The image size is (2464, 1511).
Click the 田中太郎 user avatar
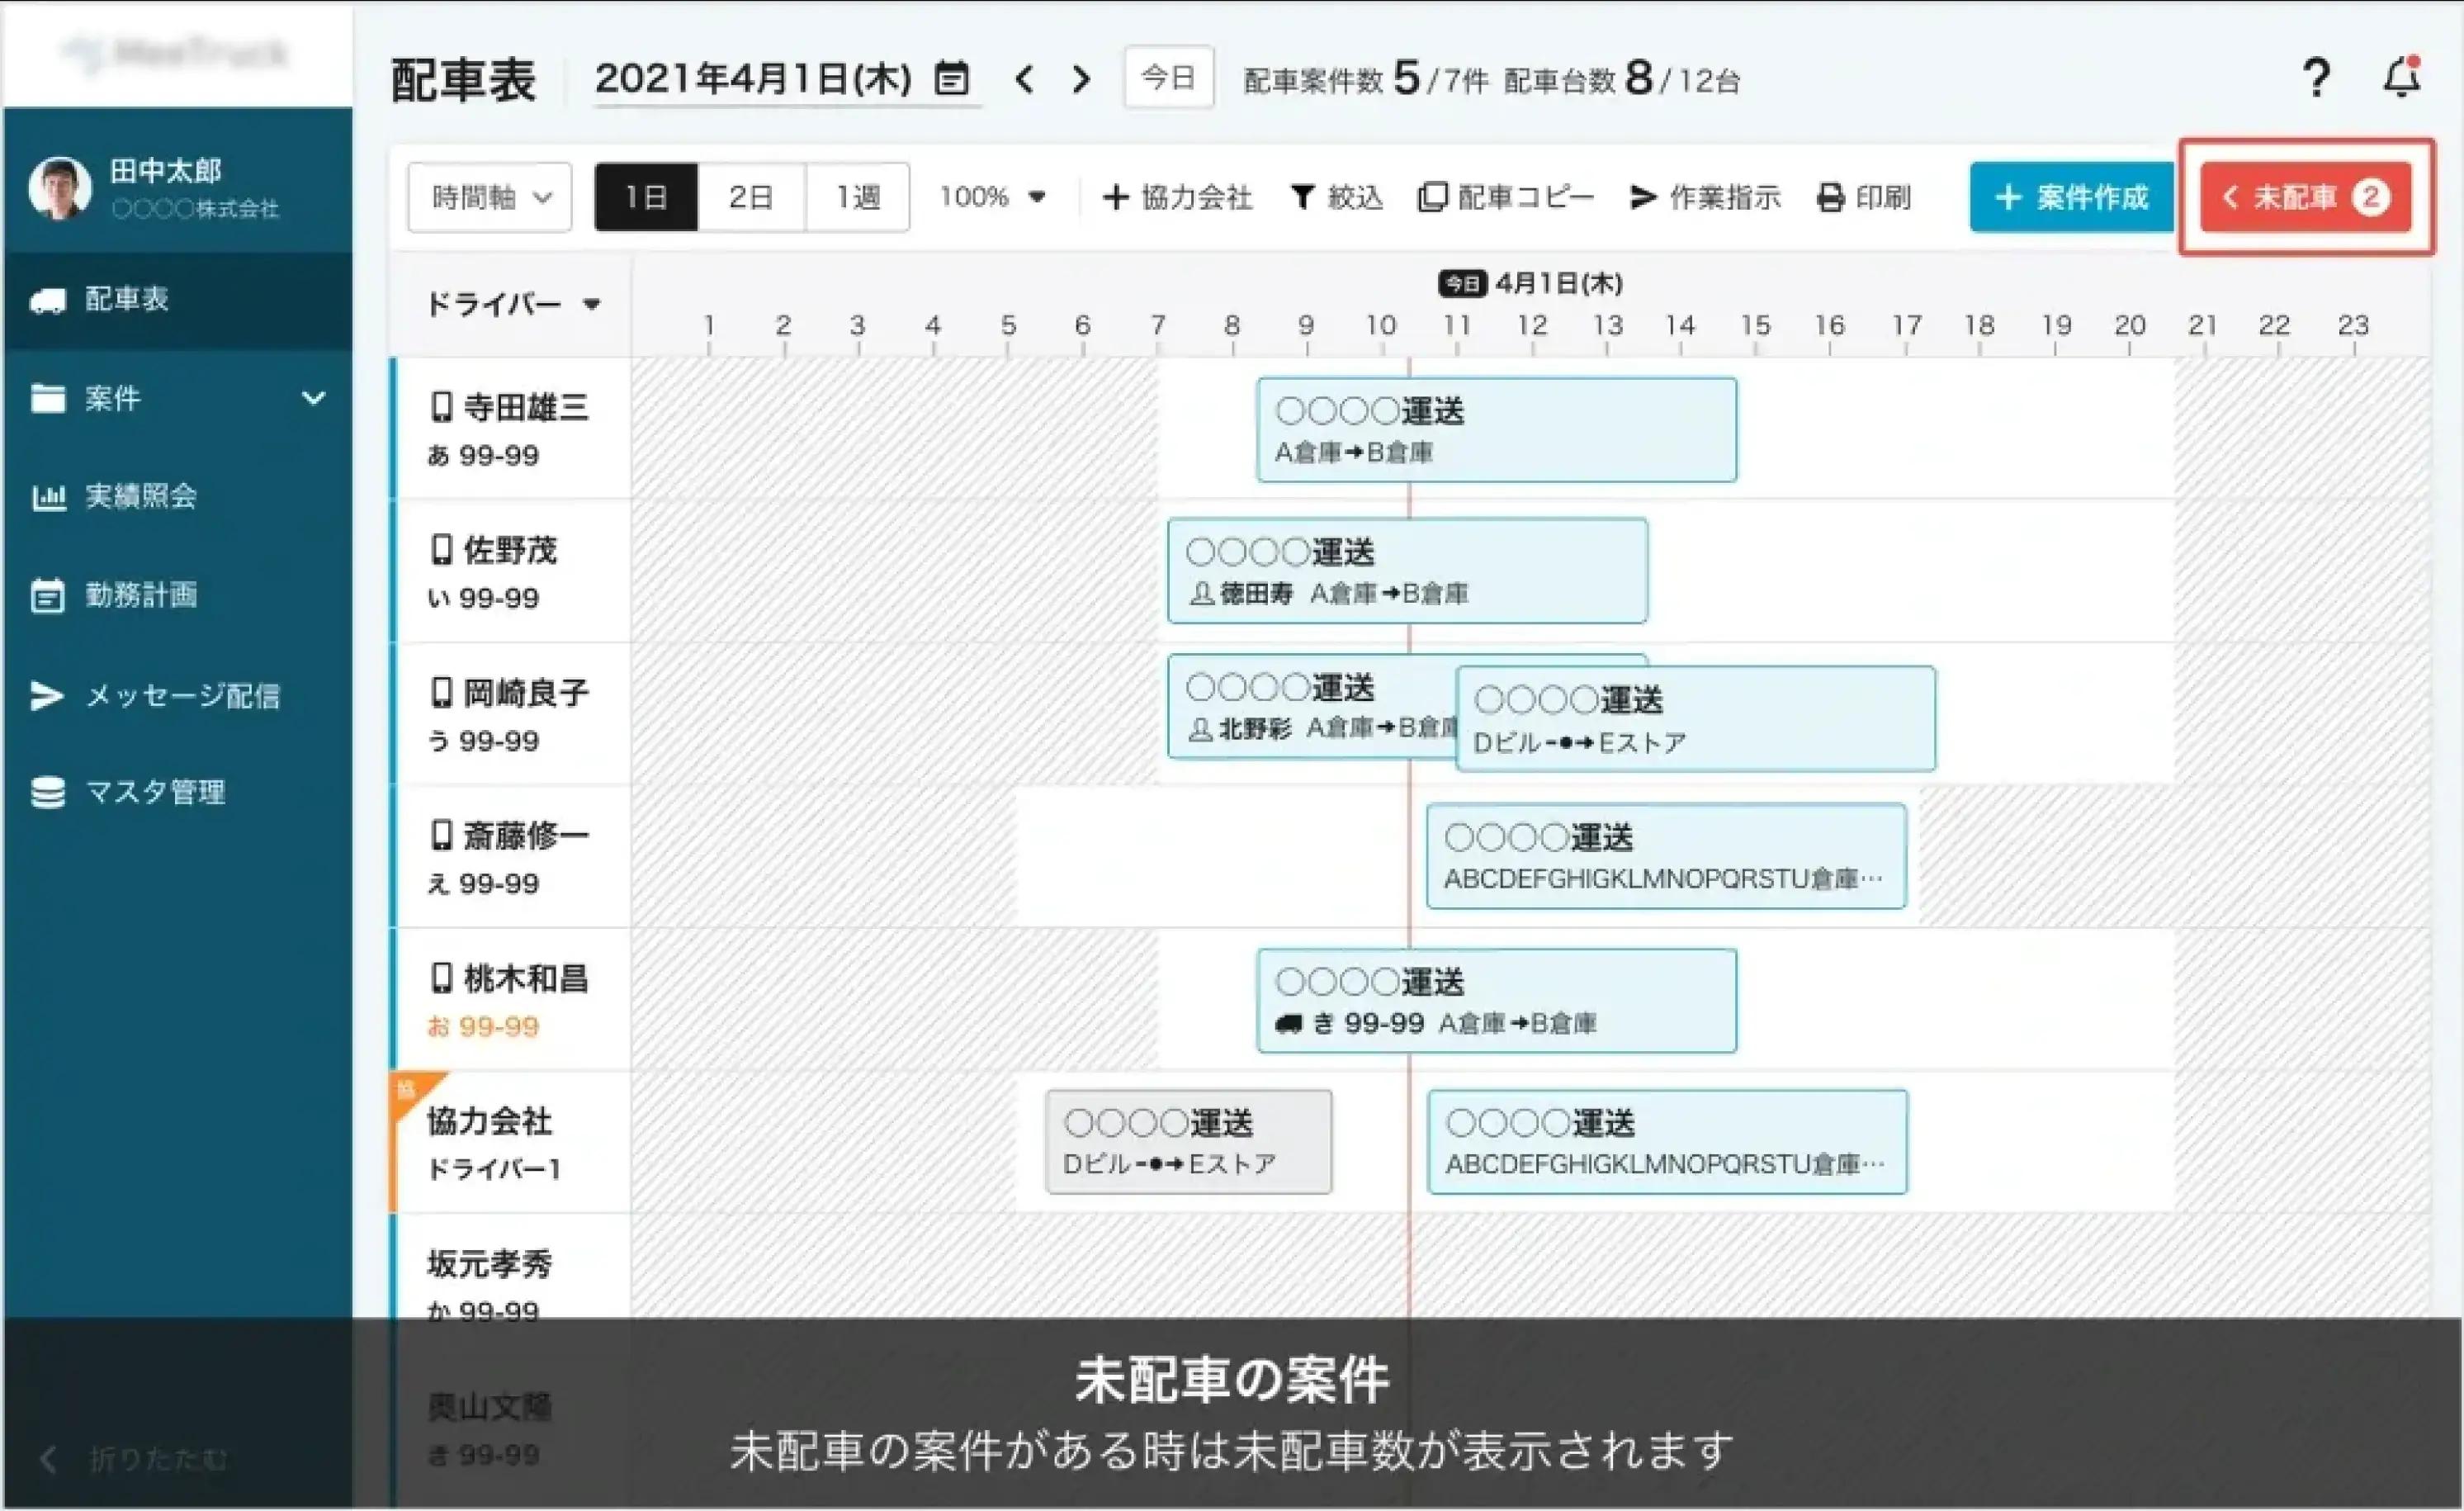click(59, 188)
